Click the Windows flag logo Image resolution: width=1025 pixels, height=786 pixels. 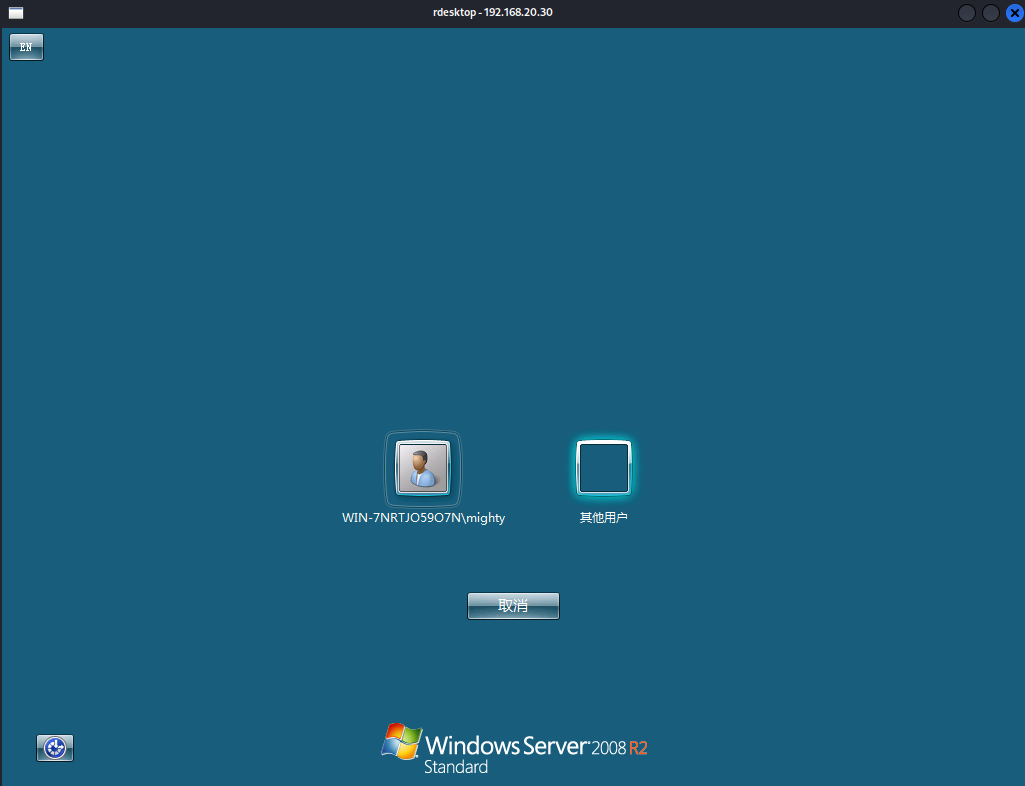click(x=401, y=742)
